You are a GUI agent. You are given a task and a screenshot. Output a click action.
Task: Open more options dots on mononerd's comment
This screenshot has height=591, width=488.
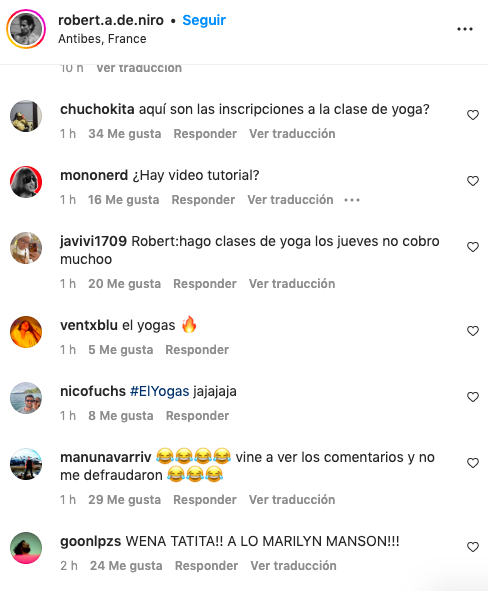[352, 200]
